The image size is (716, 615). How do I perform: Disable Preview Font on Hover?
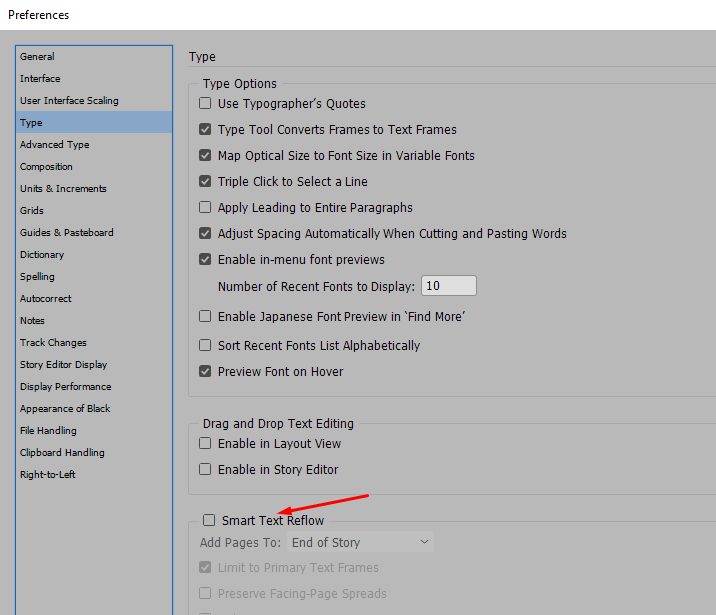[x=206, y=372]
